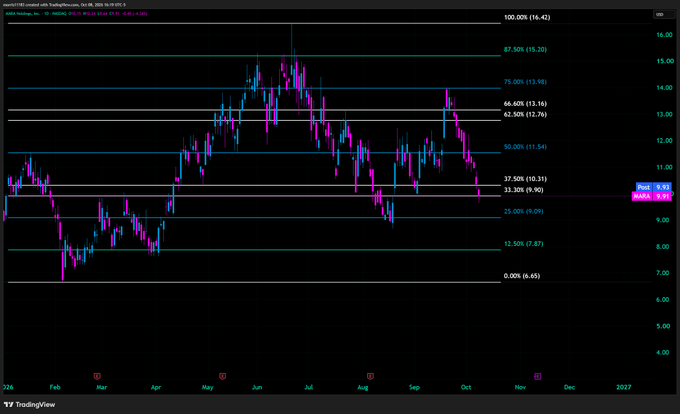
Task: Select the 0.00% (6.65) Fib level label
Action: click(x=521, y=276)
